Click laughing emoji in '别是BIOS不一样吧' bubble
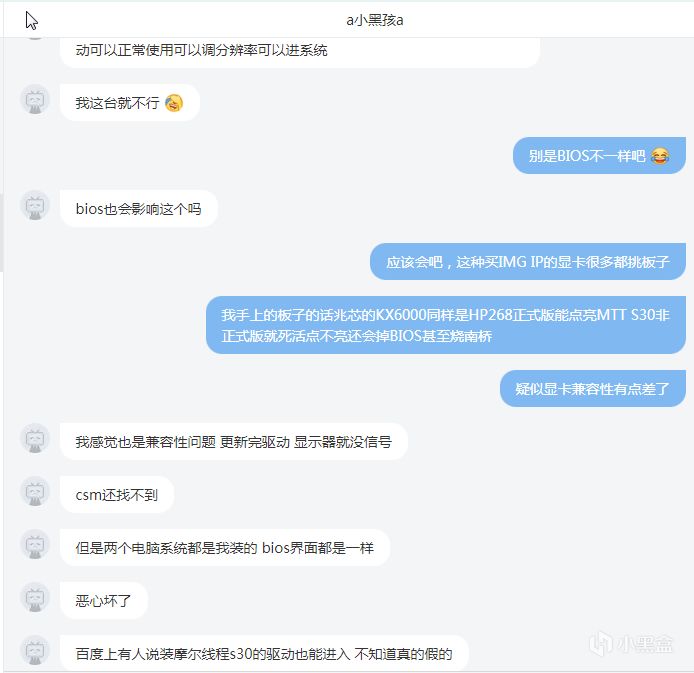 coord(660,156)
